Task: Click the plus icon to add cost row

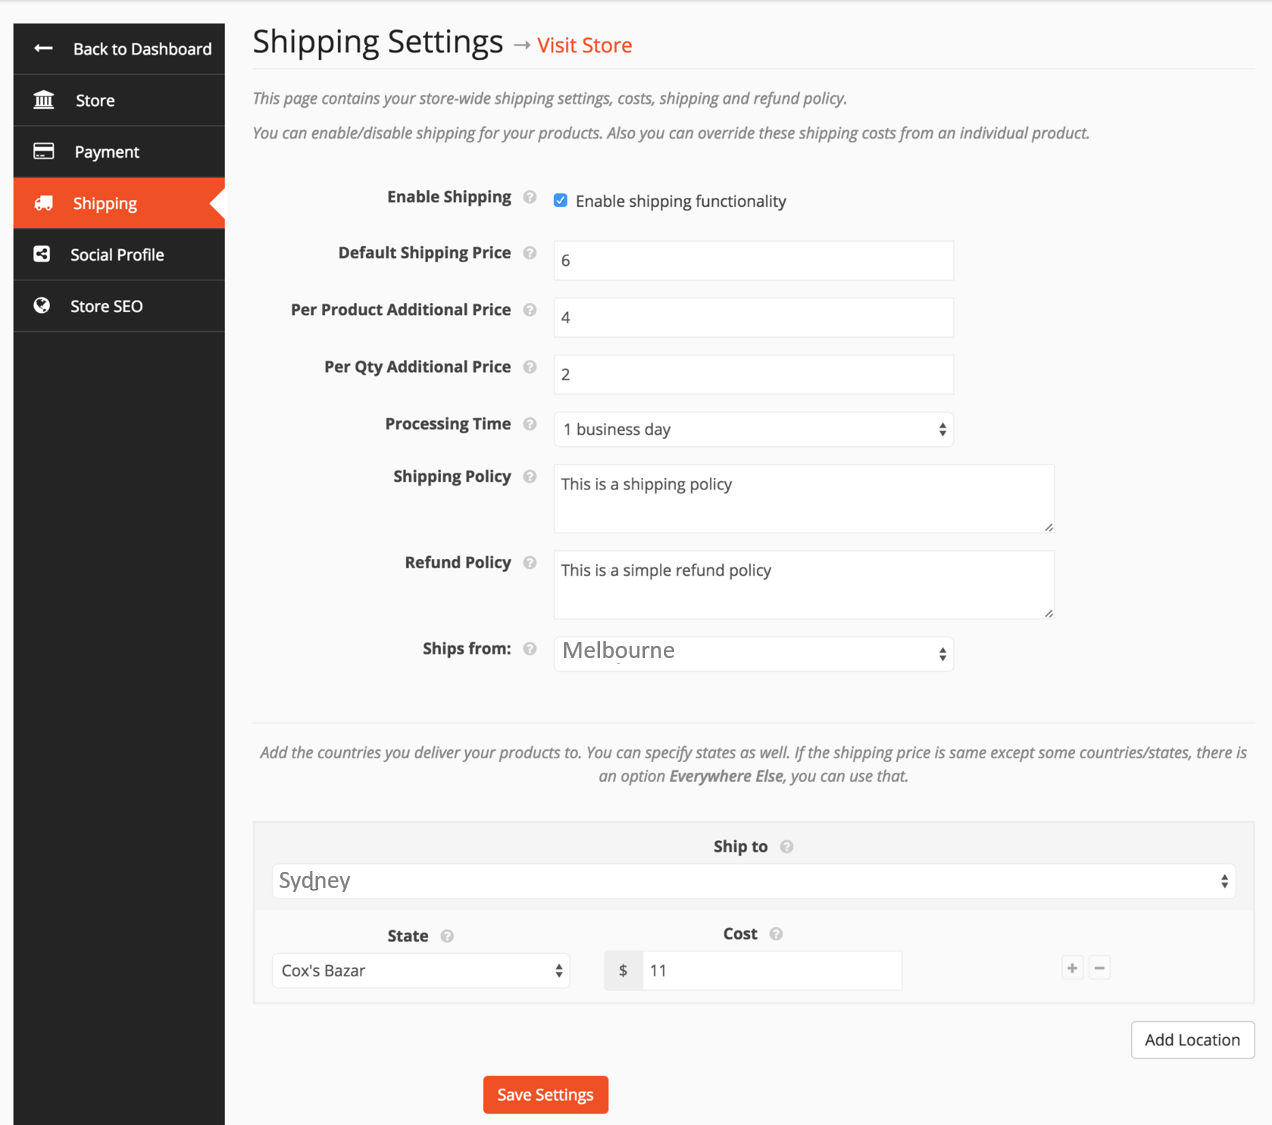Action: click(x=1072, y=967)
